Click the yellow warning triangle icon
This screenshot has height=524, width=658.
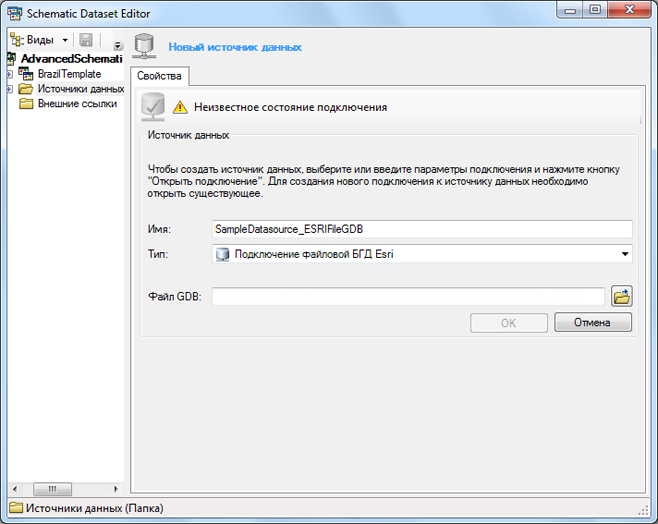click(x=180, y=107)
